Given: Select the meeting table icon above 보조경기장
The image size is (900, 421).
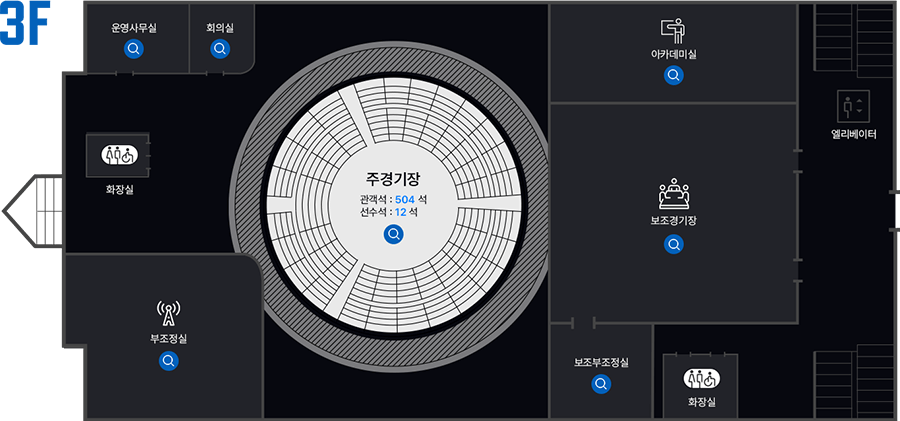Looking at the screenshot, I should [674, 194].
